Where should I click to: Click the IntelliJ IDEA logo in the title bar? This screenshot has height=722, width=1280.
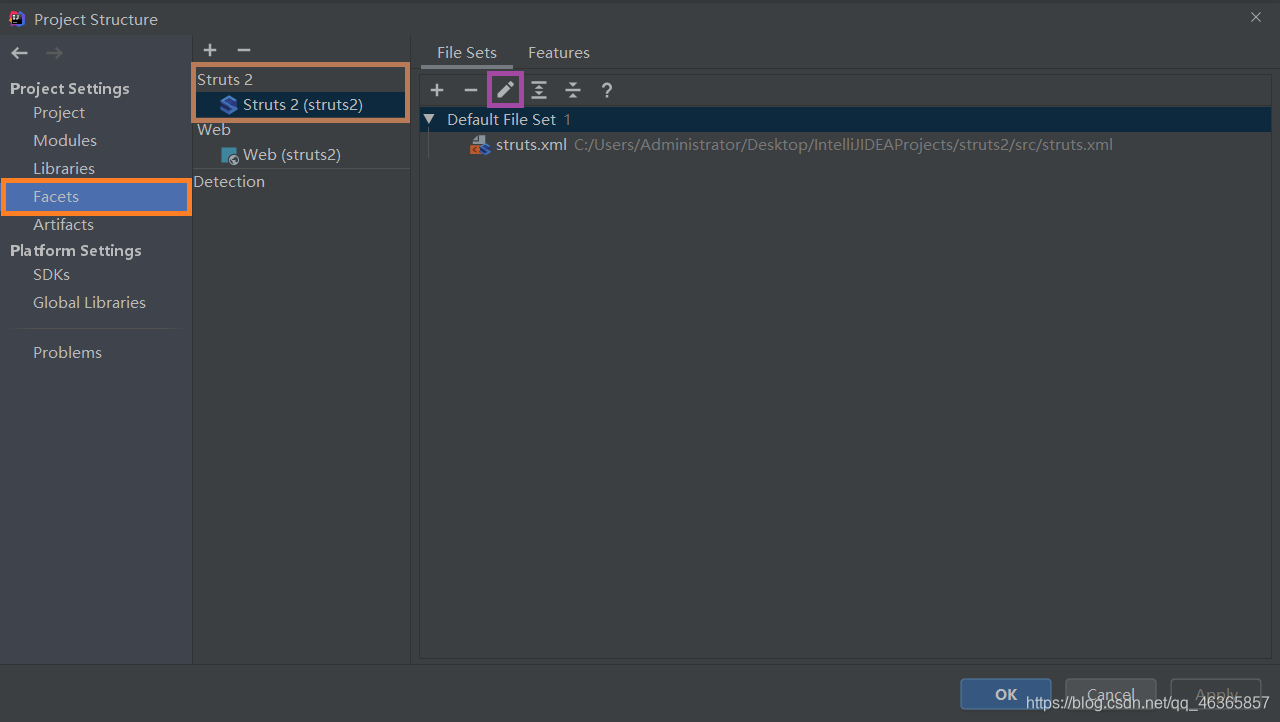coord(17,18)
